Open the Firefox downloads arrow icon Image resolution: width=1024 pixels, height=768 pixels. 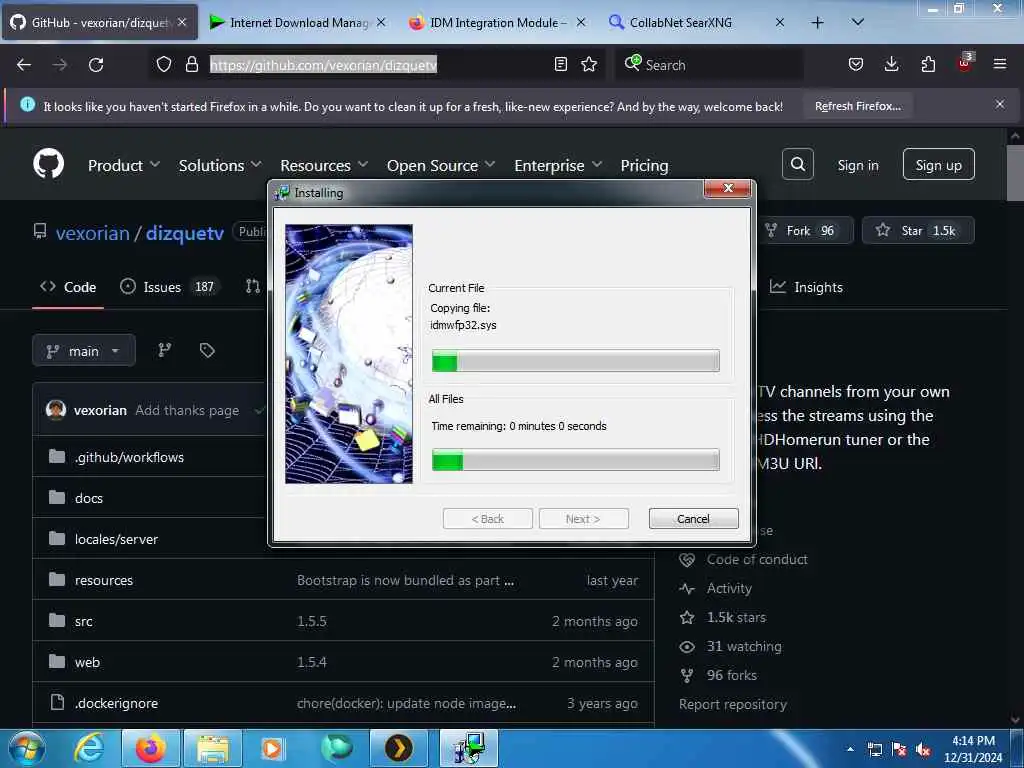891,64
